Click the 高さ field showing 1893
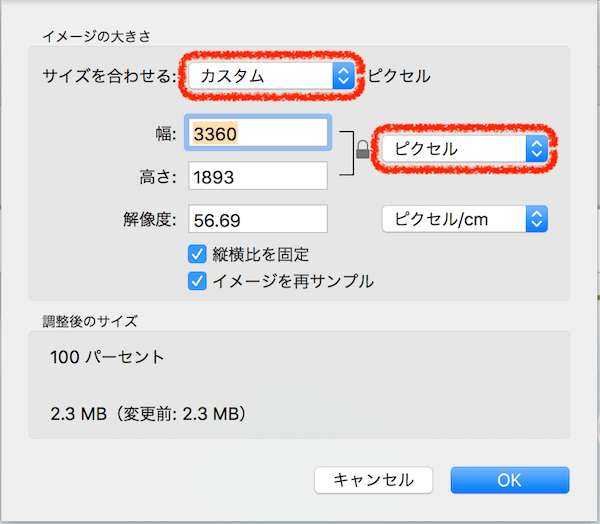 coord(259,176)
